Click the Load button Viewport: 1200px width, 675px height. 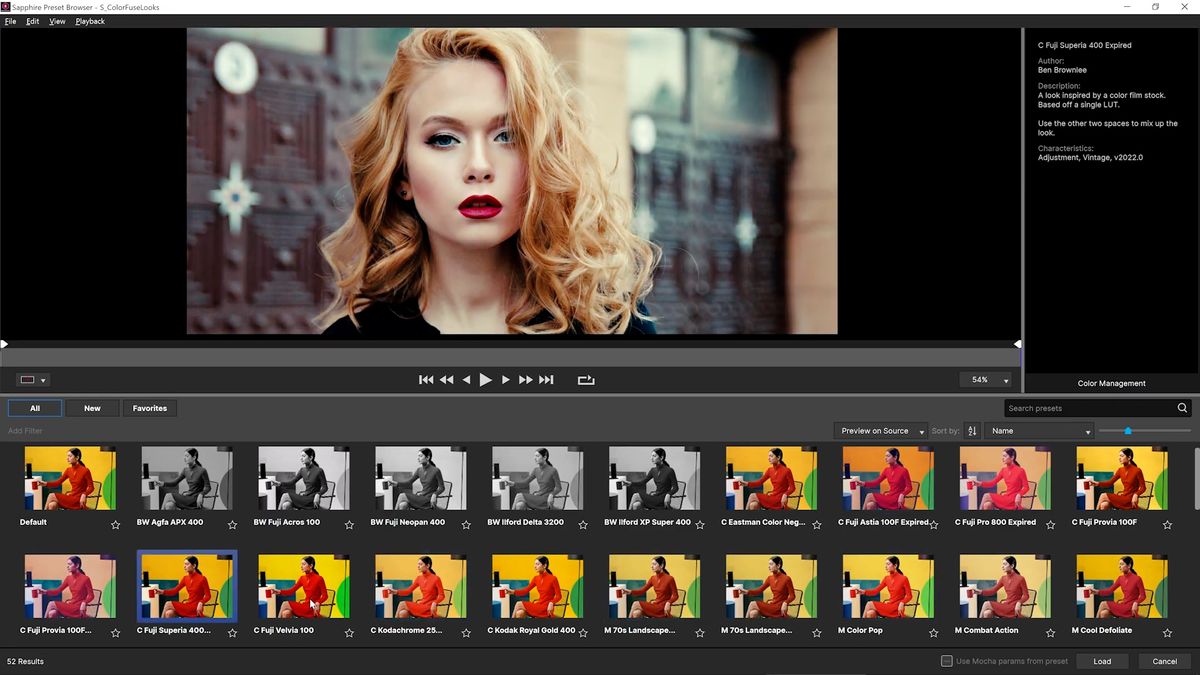(1102, 661)
